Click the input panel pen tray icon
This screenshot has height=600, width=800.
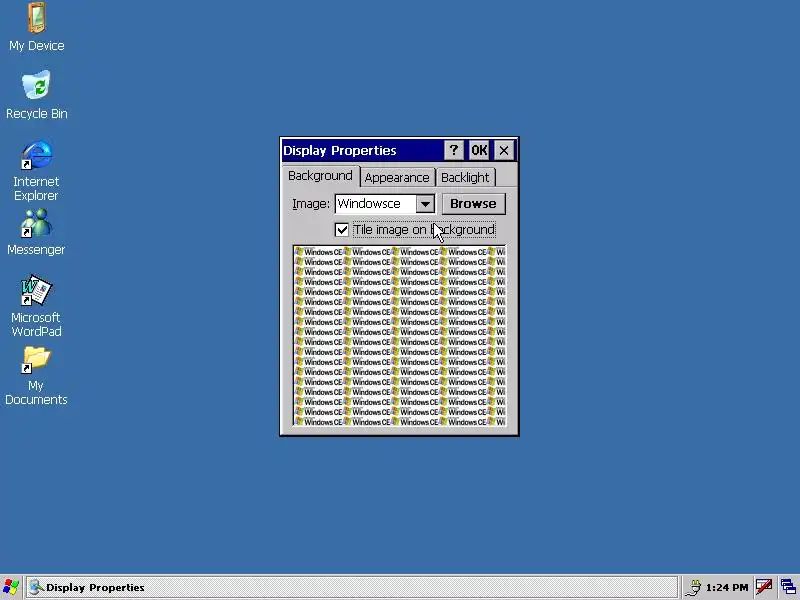(764, 587)
